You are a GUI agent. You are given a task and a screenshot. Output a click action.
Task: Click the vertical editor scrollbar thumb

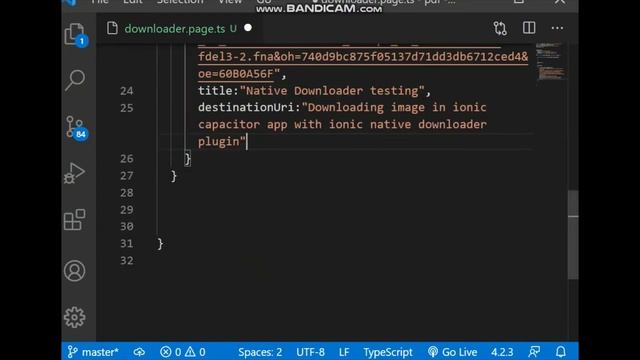573,235
